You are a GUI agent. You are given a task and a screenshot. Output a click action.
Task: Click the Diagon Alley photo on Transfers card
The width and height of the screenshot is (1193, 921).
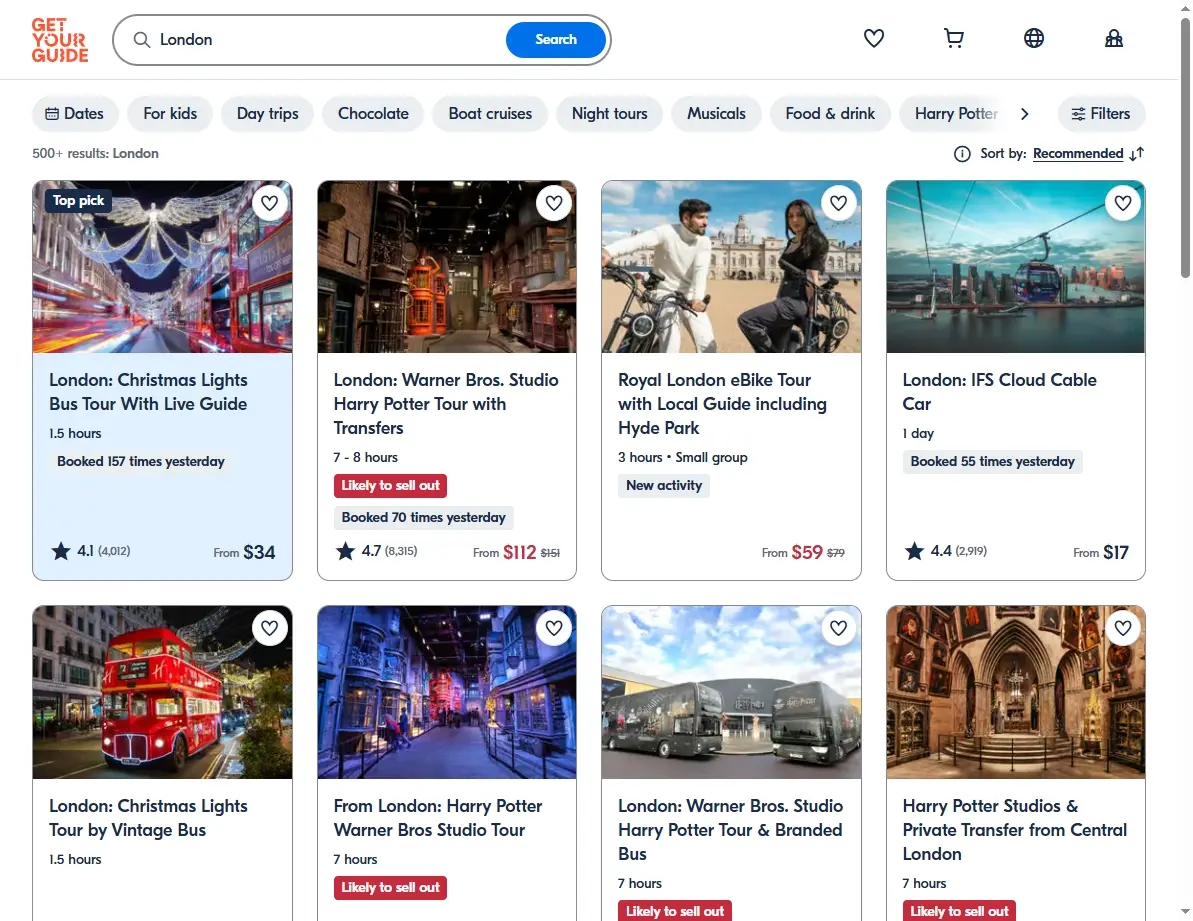447,267
